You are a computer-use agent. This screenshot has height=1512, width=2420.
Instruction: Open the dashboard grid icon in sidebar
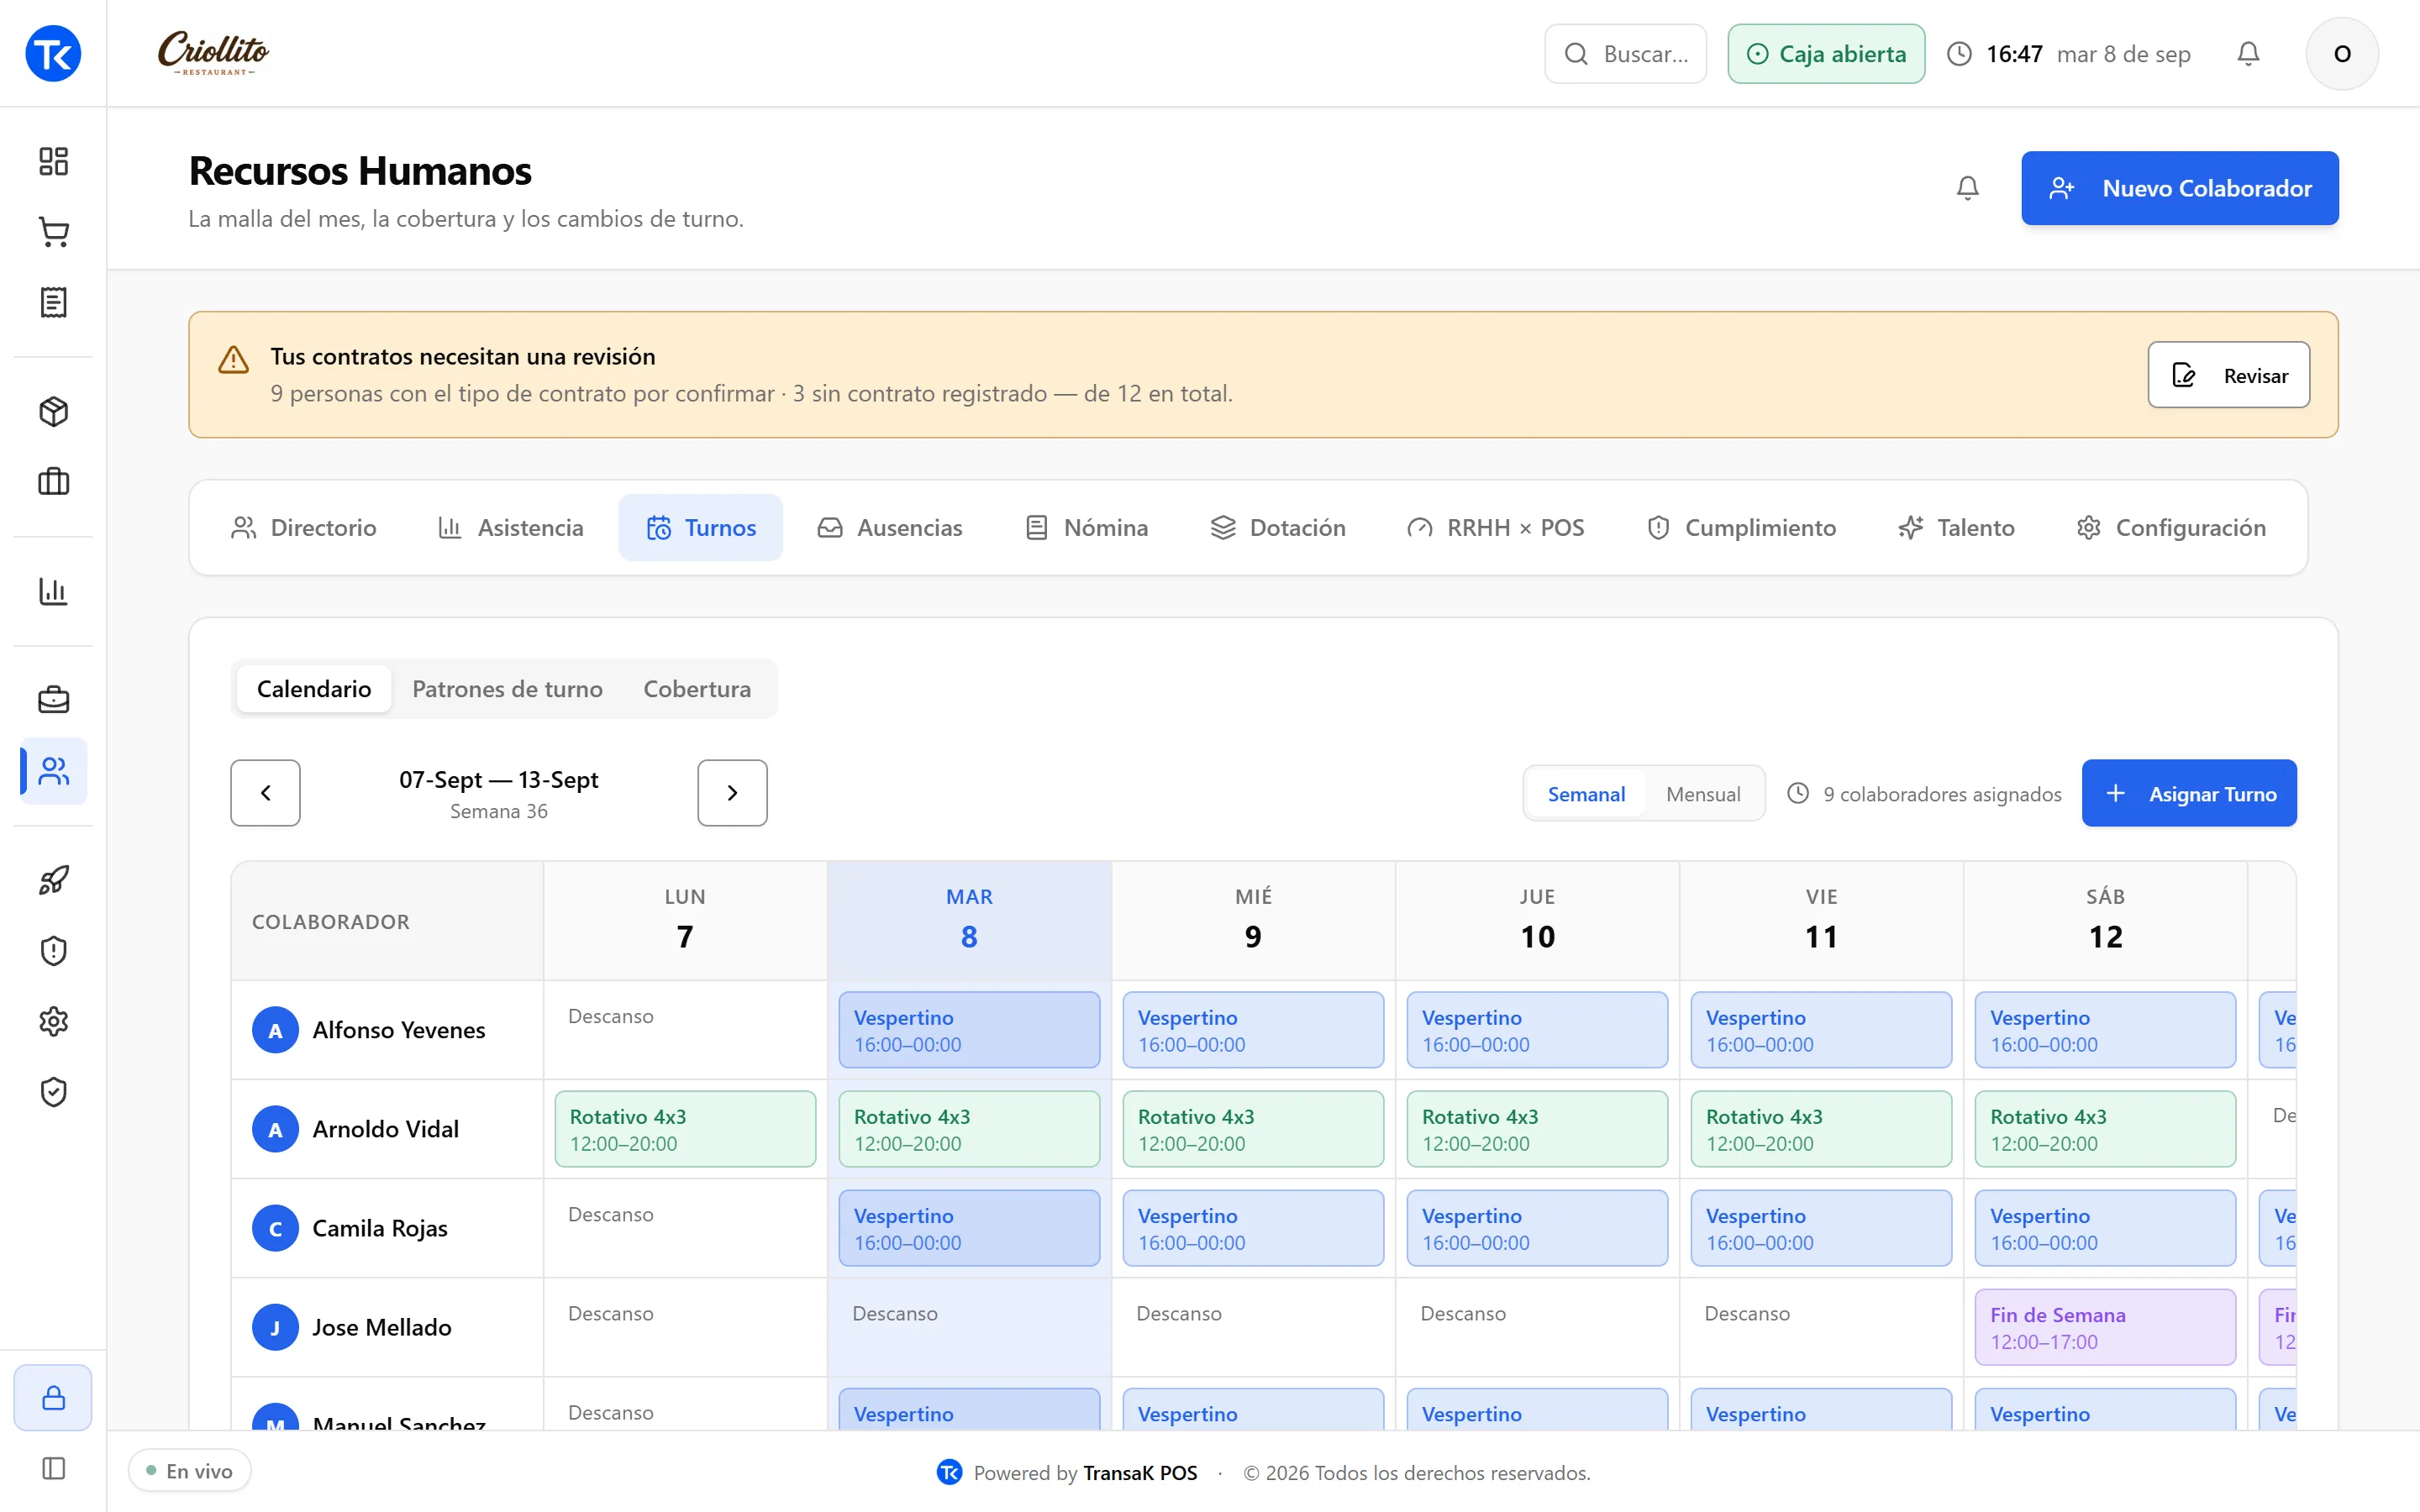pyautogui.click(x=53, y=161)
